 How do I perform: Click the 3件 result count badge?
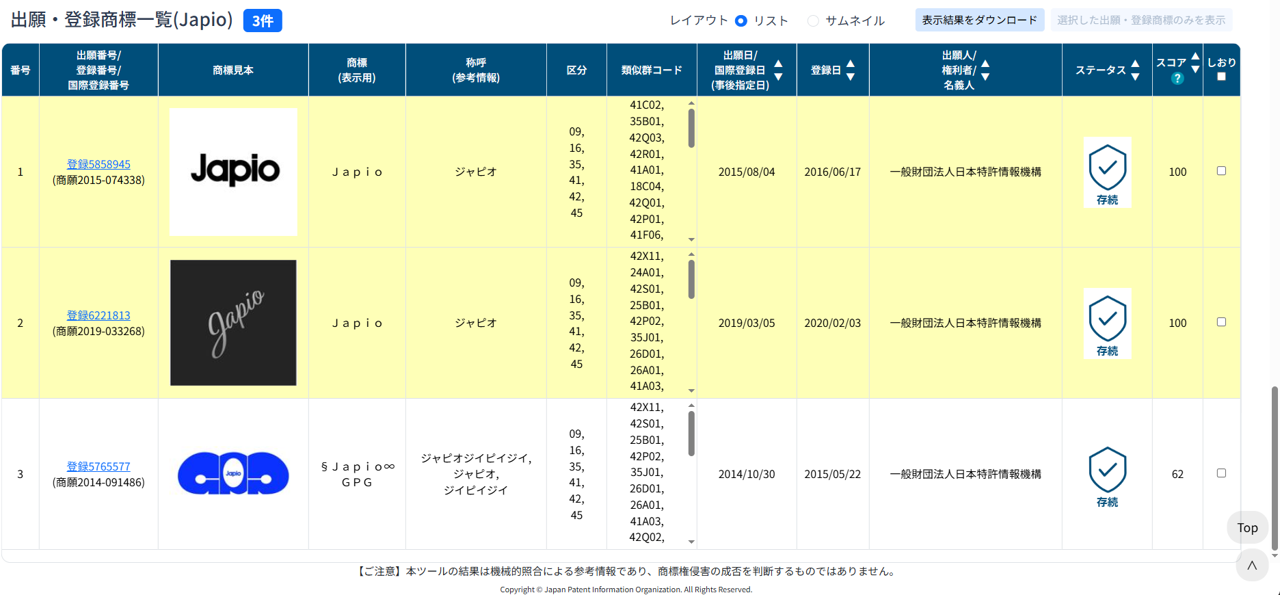[x=262, y=21]
